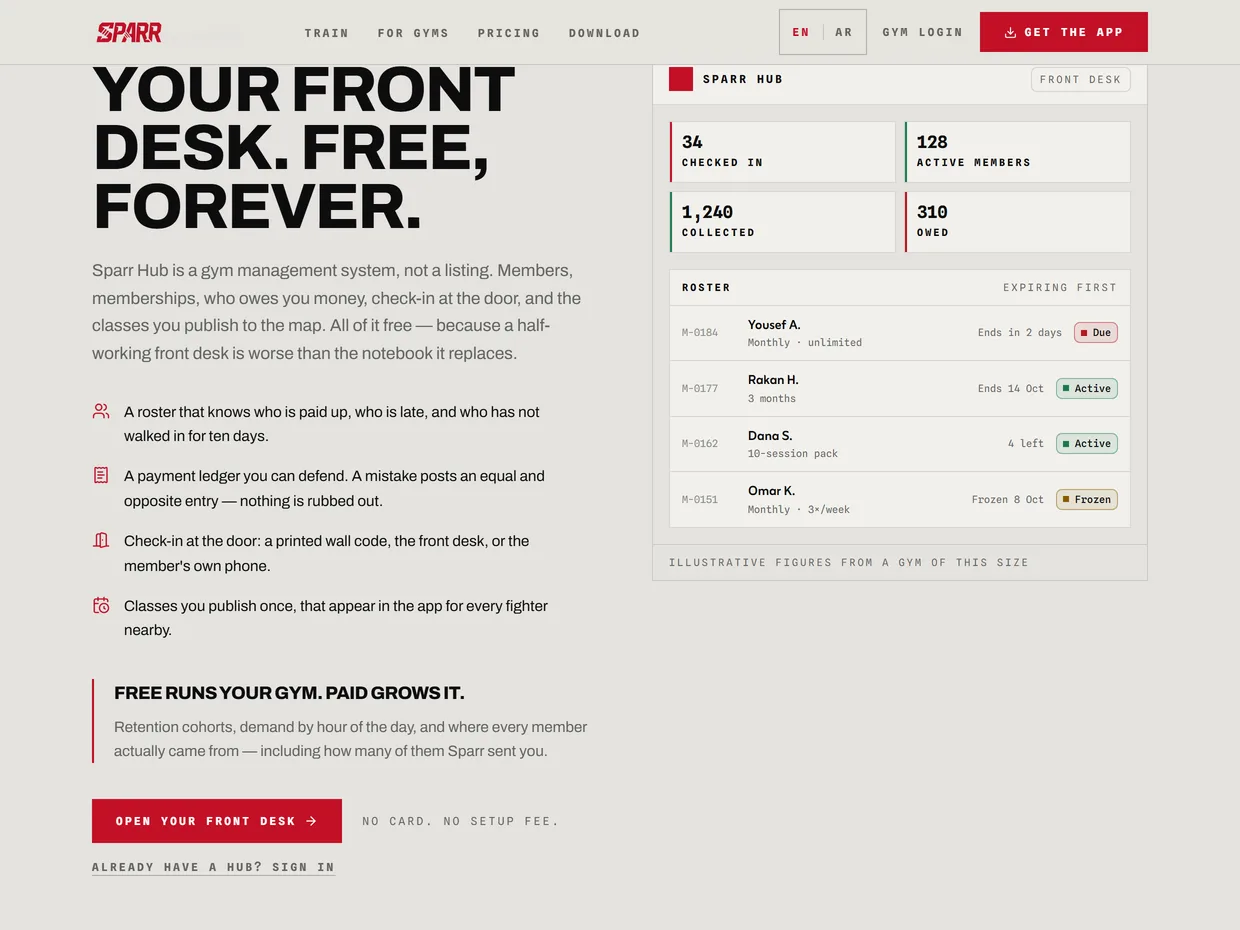
Task: Click member ID M-0151
Action: coord(700,500)
